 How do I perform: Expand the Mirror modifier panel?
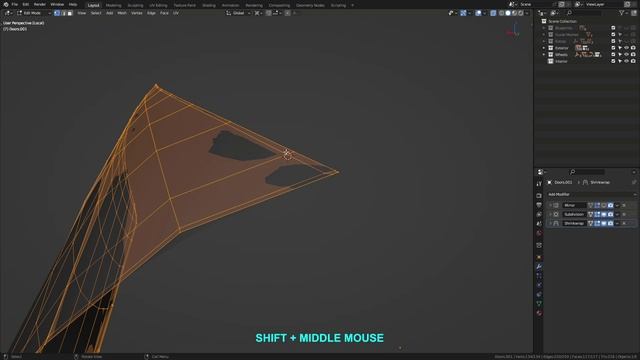coord(550,205)
